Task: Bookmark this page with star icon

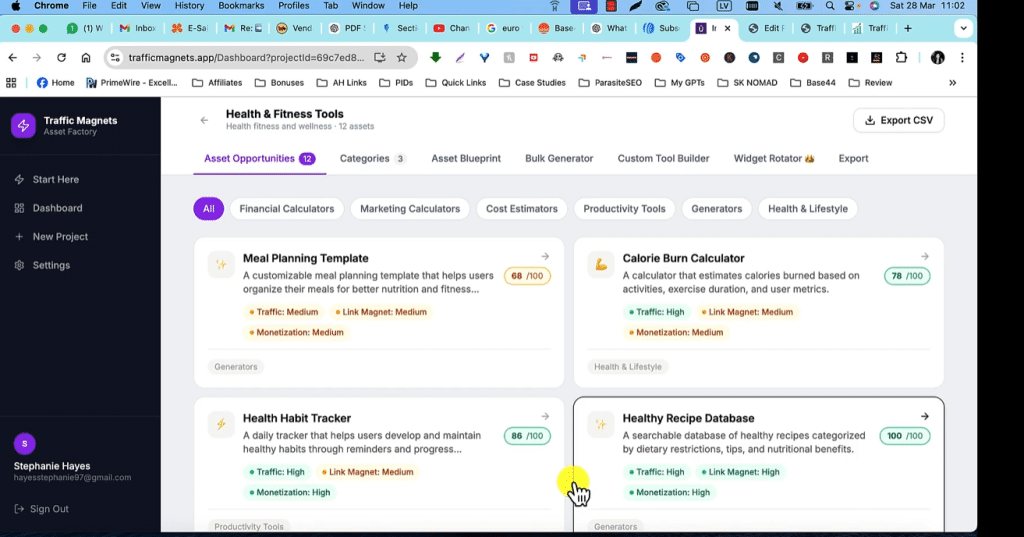Action: (x=402, y=57)
